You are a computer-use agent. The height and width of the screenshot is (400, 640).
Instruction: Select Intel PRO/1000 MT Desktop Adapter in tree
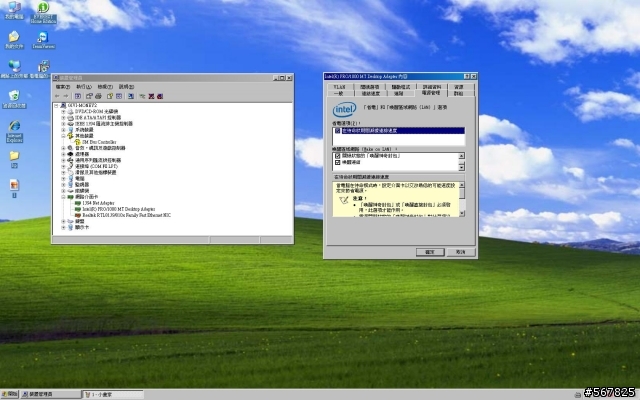(x=115, y=209)
